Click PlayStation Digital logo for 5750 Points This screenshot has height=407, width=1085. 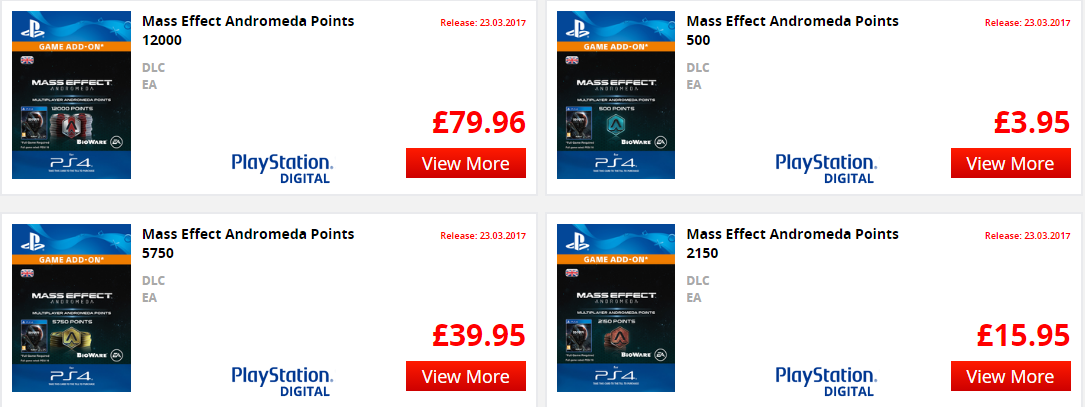pos(282,381)
